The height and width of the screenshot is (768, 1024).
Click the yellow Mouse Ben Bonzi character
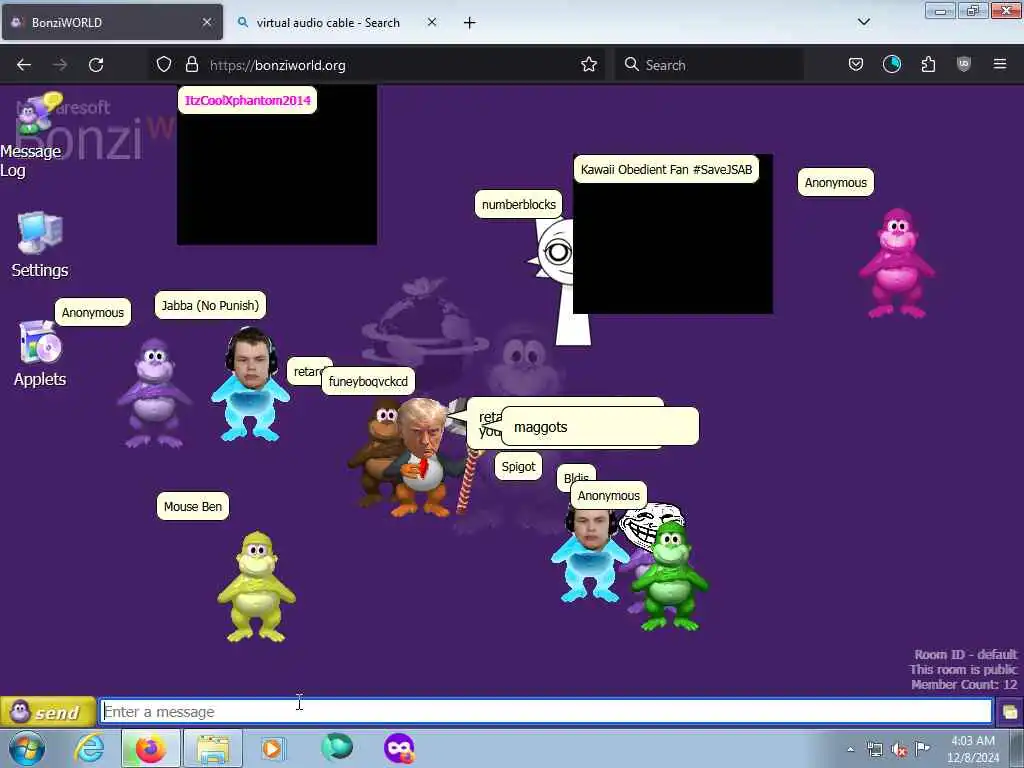coord(257,586)
